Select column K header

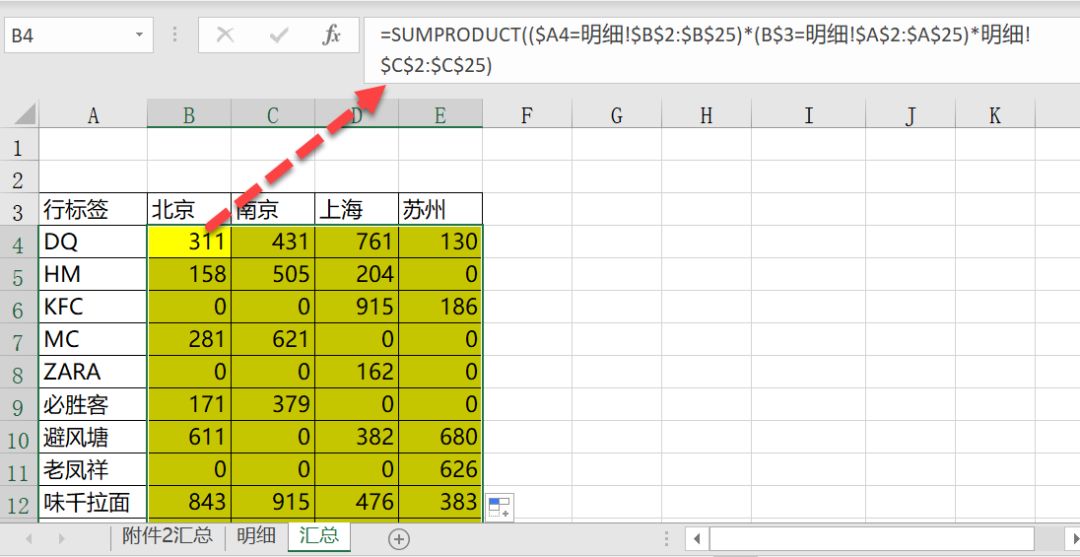995,115
